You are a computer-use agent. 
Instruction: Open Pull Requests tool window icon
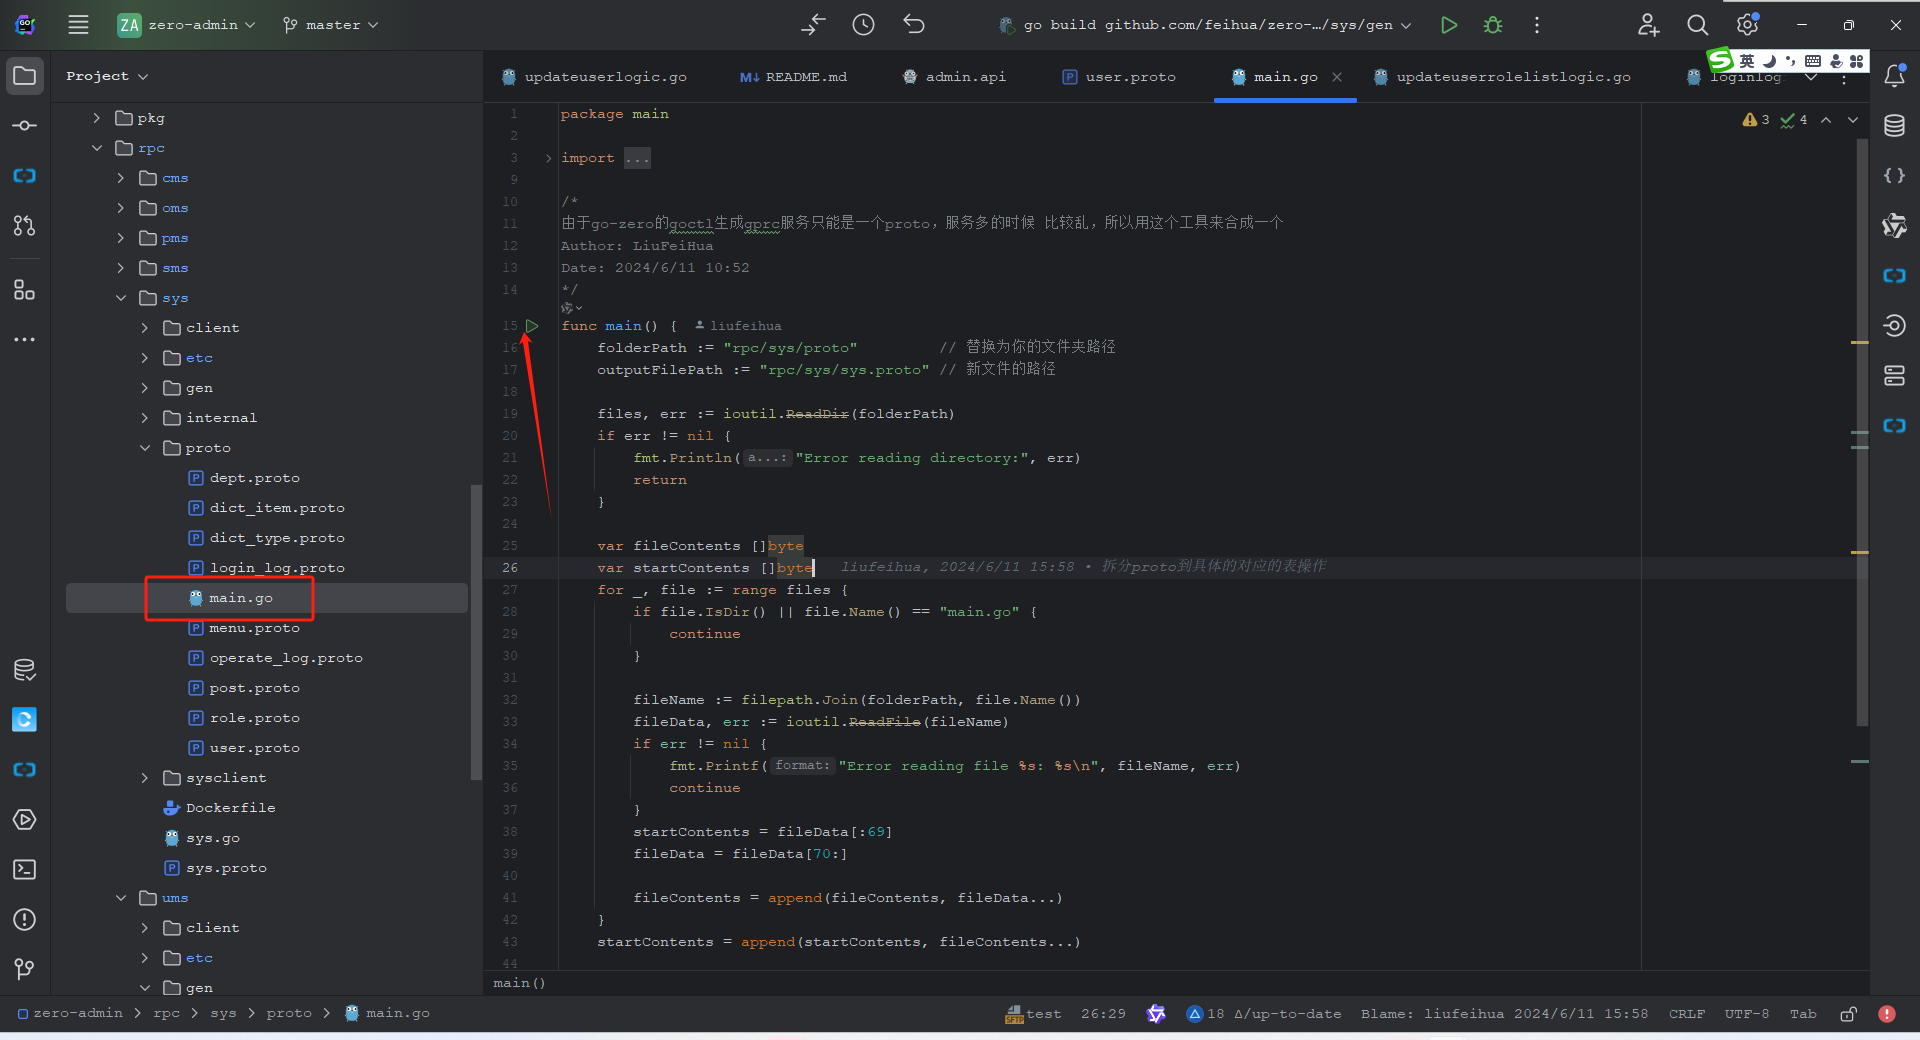pos(25,226)
